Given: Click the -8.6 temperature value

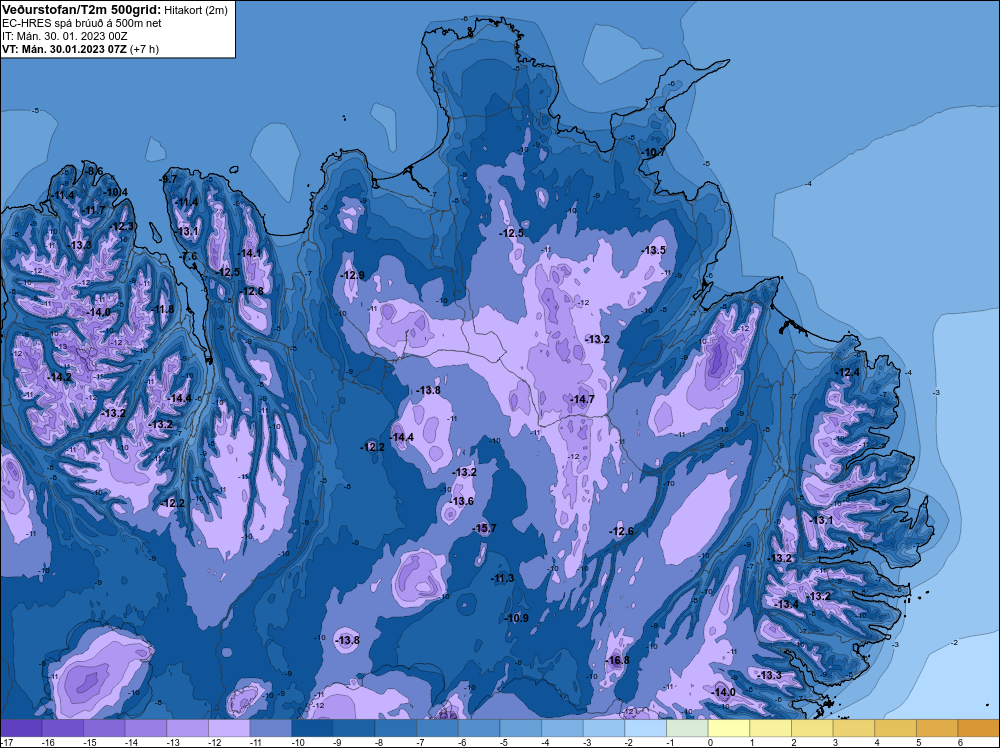Looking at the screenshot, I should pos(94,171).
